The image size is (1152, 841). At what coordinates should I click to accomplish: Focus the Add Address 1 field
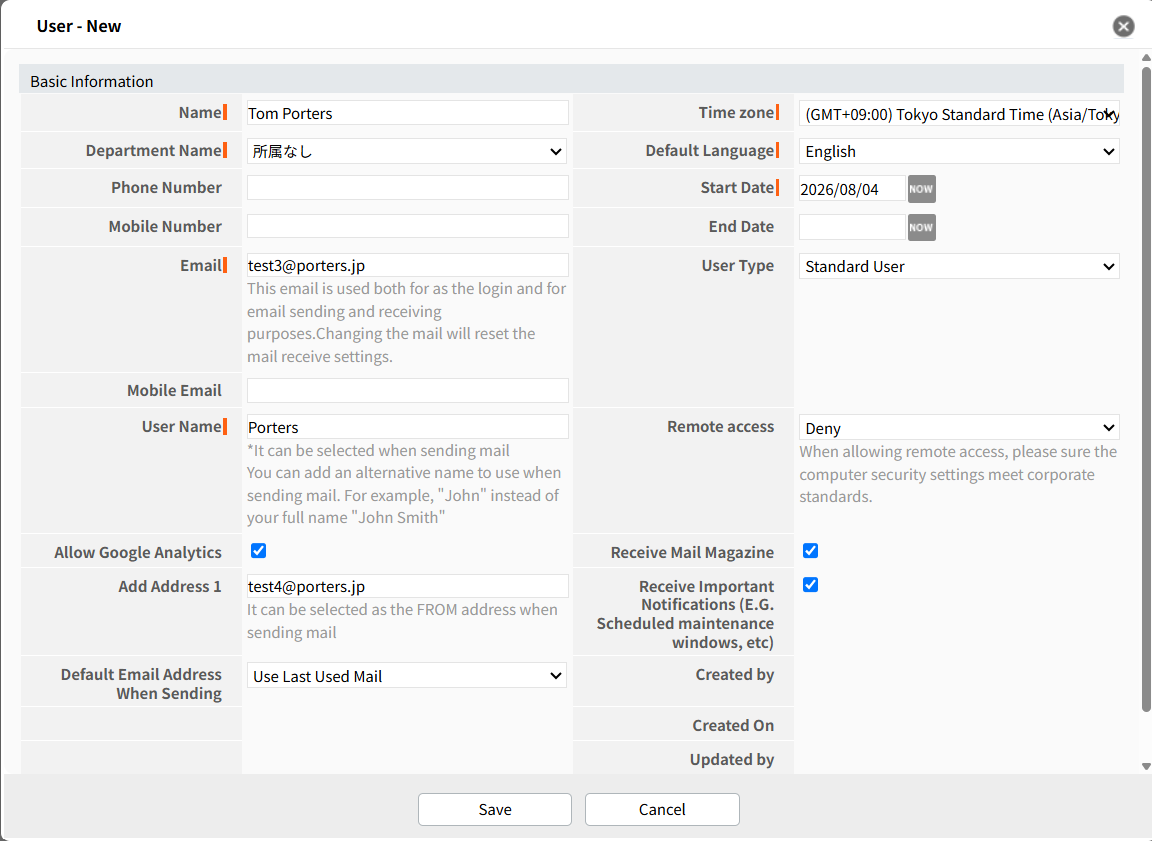pos(408,586)
